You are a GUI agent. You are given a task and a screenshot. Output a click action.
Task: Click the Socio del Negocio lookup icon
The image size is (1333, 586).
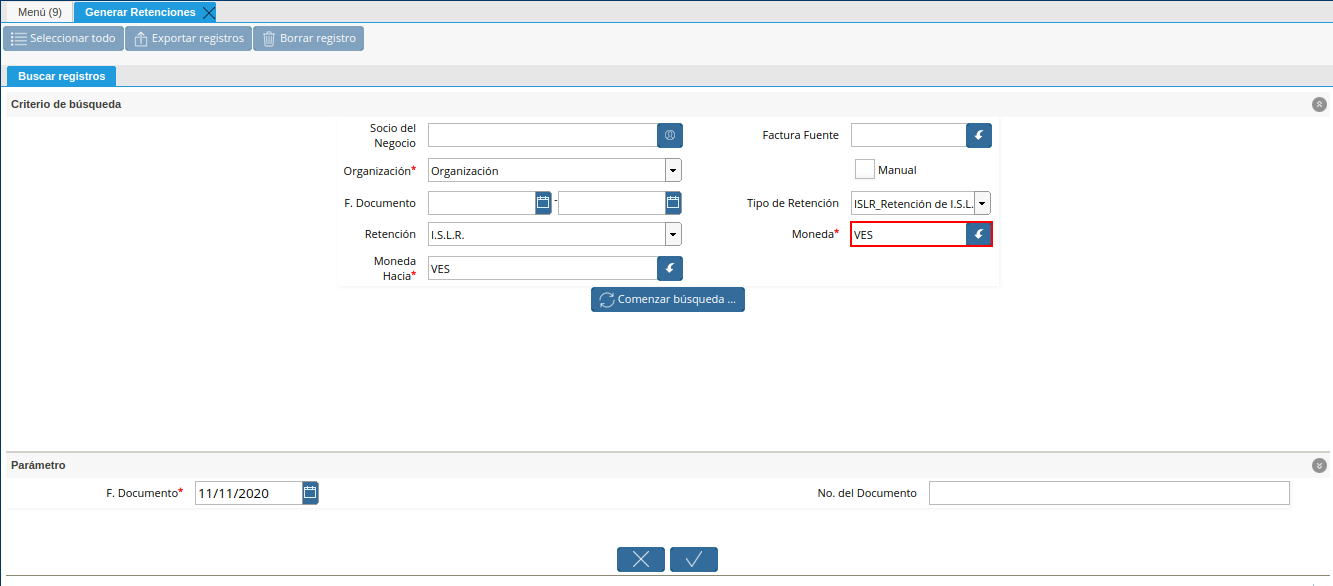(670, 135)
